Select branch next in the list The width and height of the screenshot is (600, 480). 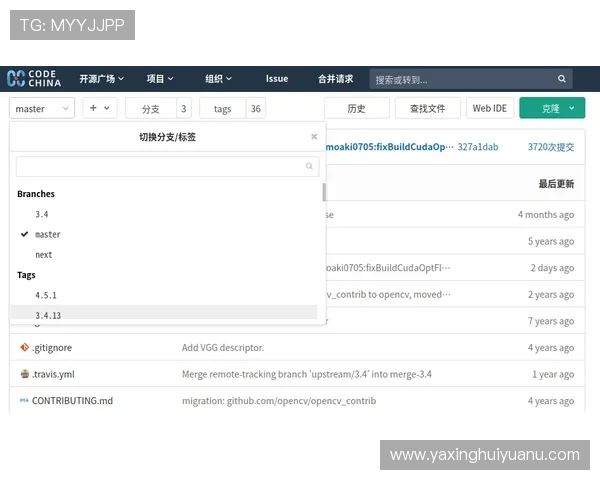coord(44,255)
